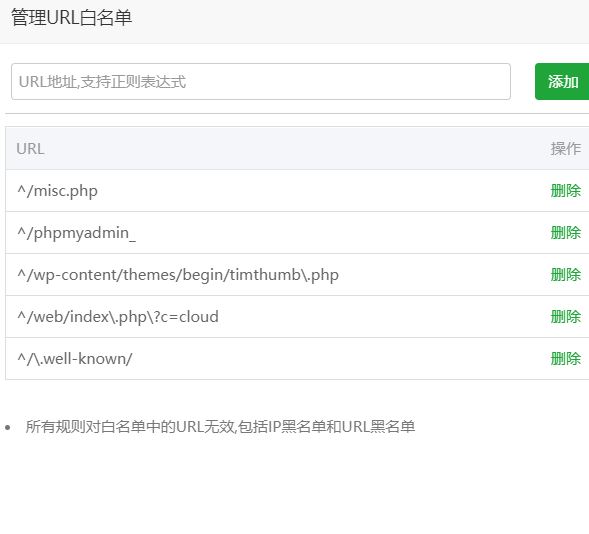
Task: Select the ^/misc.php URL text
Action: click(57, 191)
